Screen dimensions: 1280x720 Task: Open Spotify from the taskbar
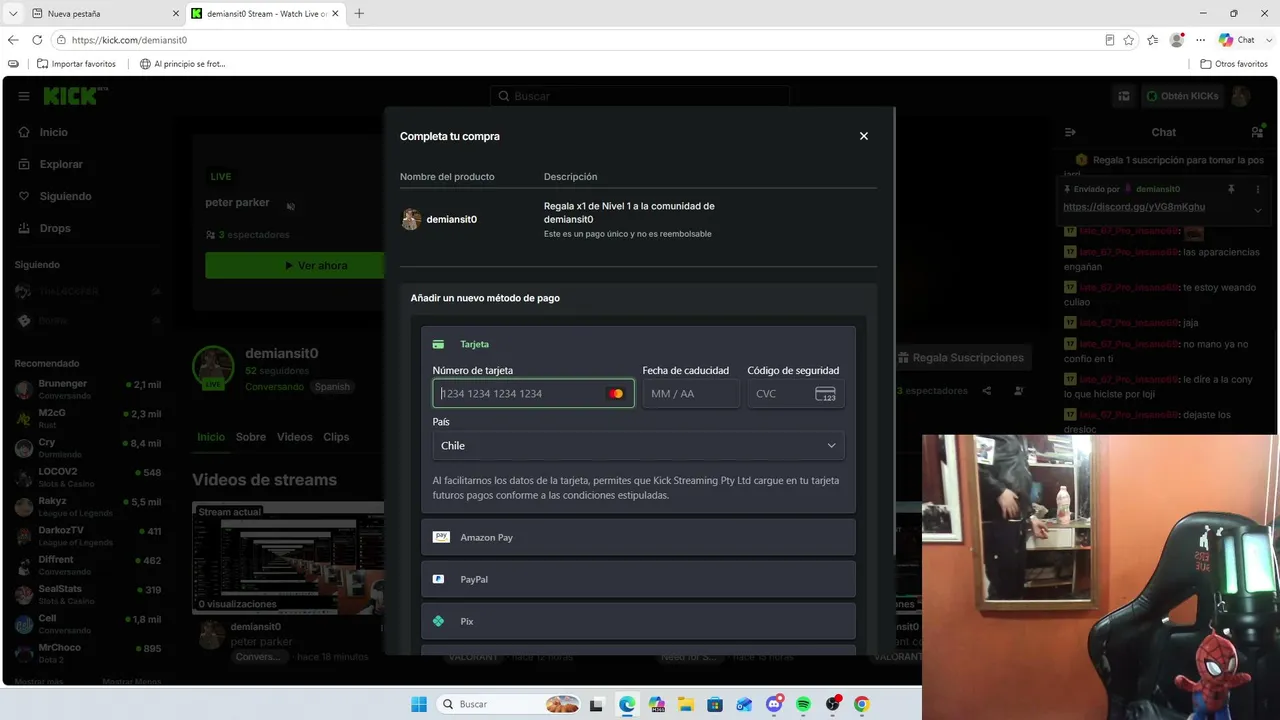803,704
